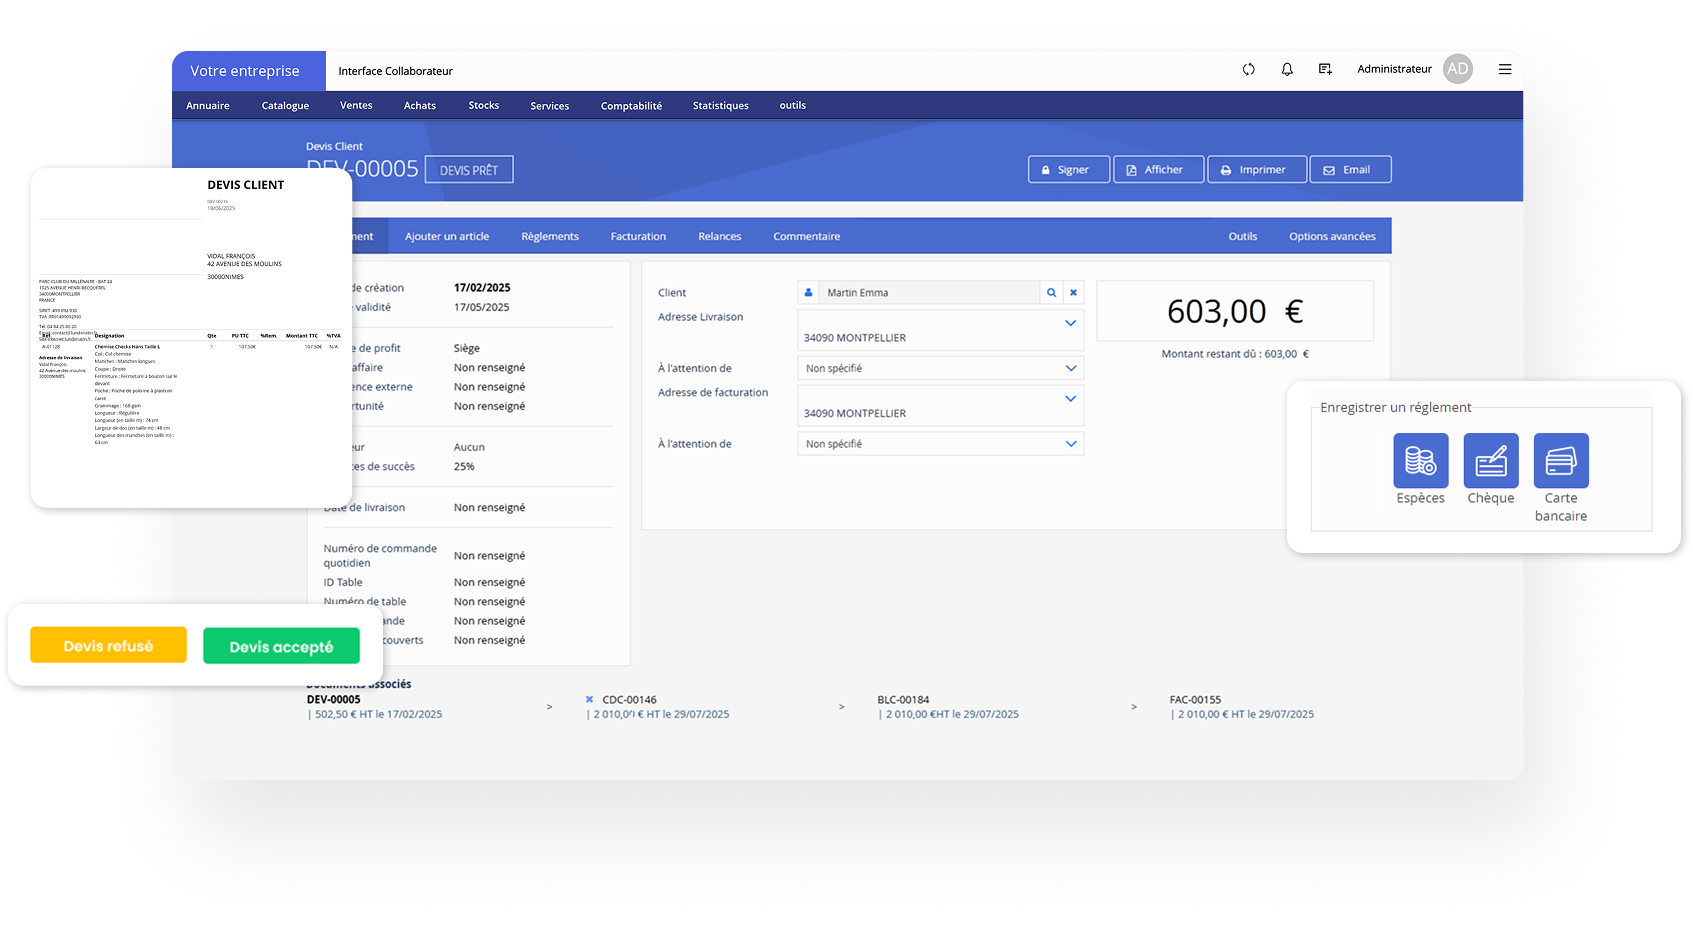Open the messages list icon in header
The width and height of the screenshot is (1693, 930).
point(1325,69)
